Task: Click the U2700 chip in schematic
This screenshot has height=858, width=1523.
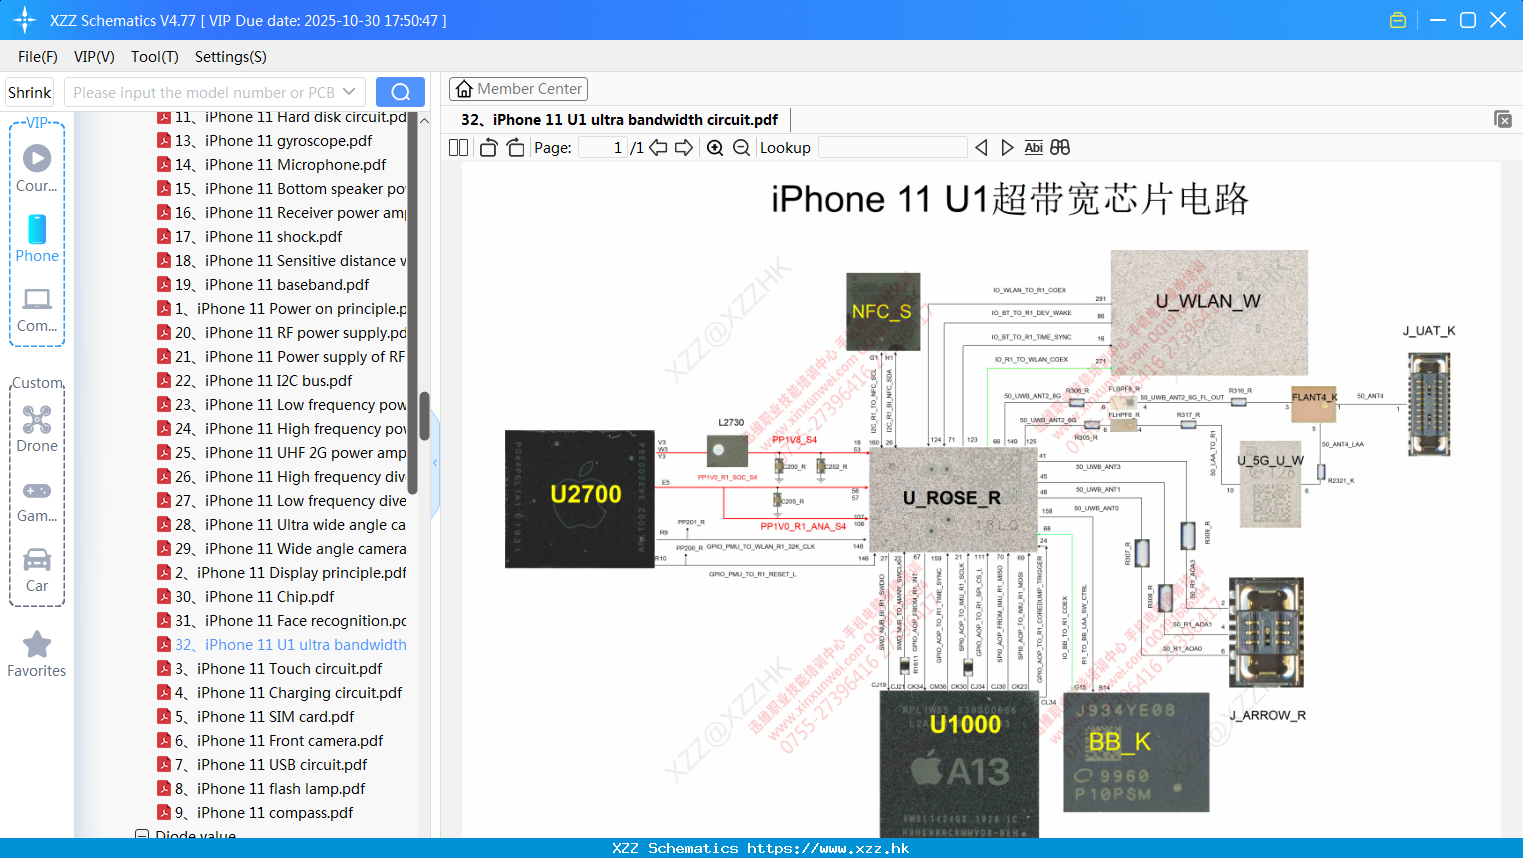Action: [580, 499]
